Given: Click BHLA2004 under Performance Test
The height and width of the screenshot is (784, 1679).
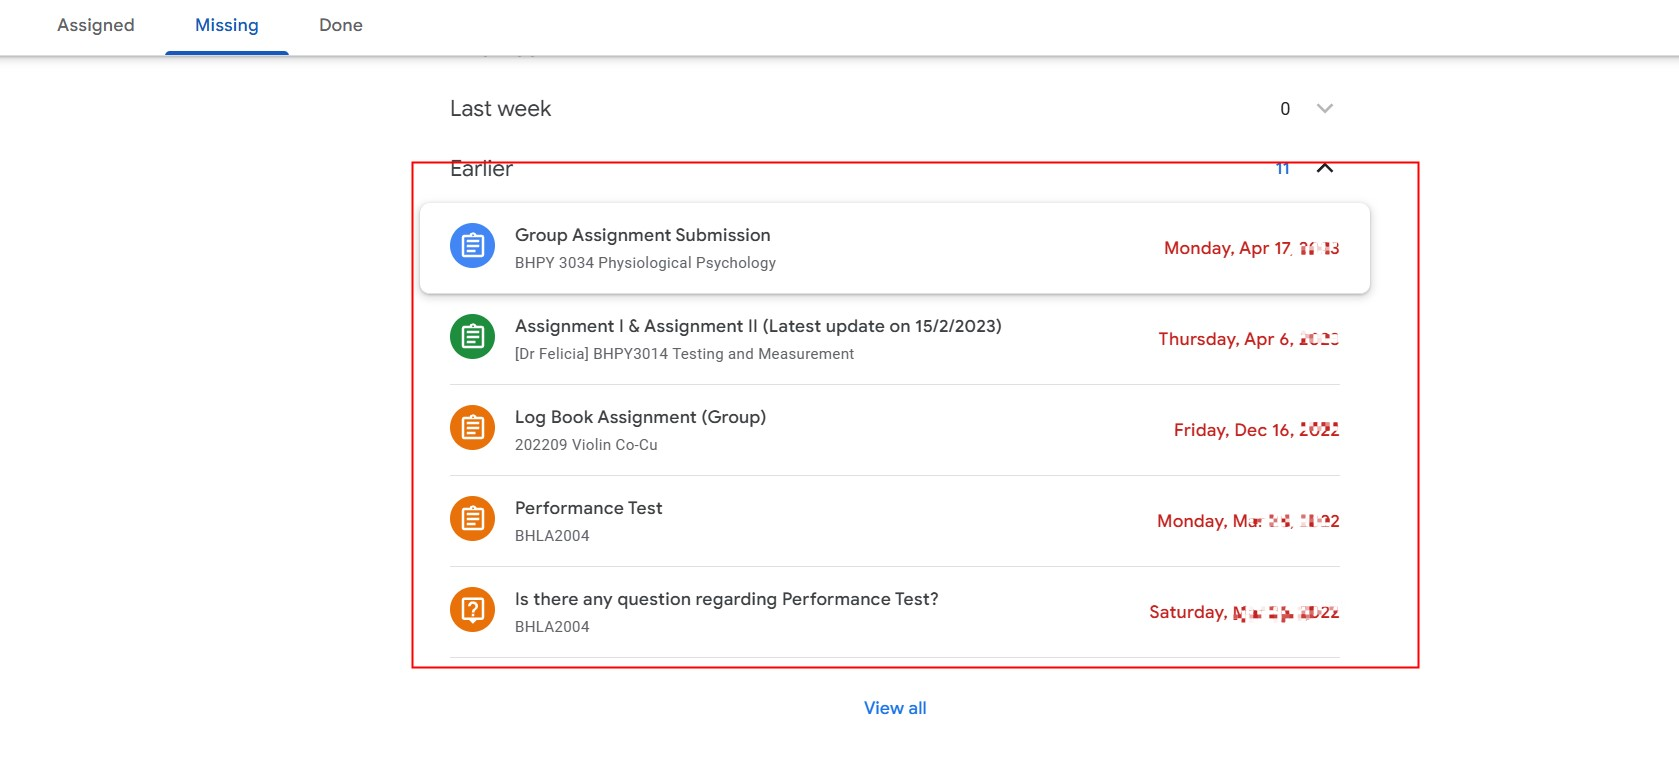Looking at the screenshot, I should (x=552, y=536).
